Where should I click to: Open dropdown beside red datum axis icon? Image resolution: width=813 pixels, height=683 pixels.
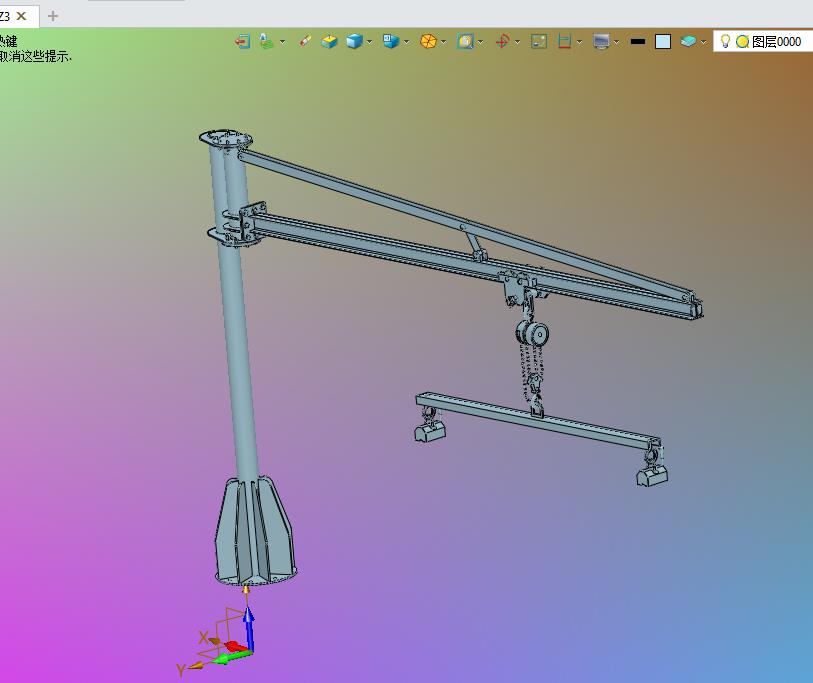coord(518,41)
